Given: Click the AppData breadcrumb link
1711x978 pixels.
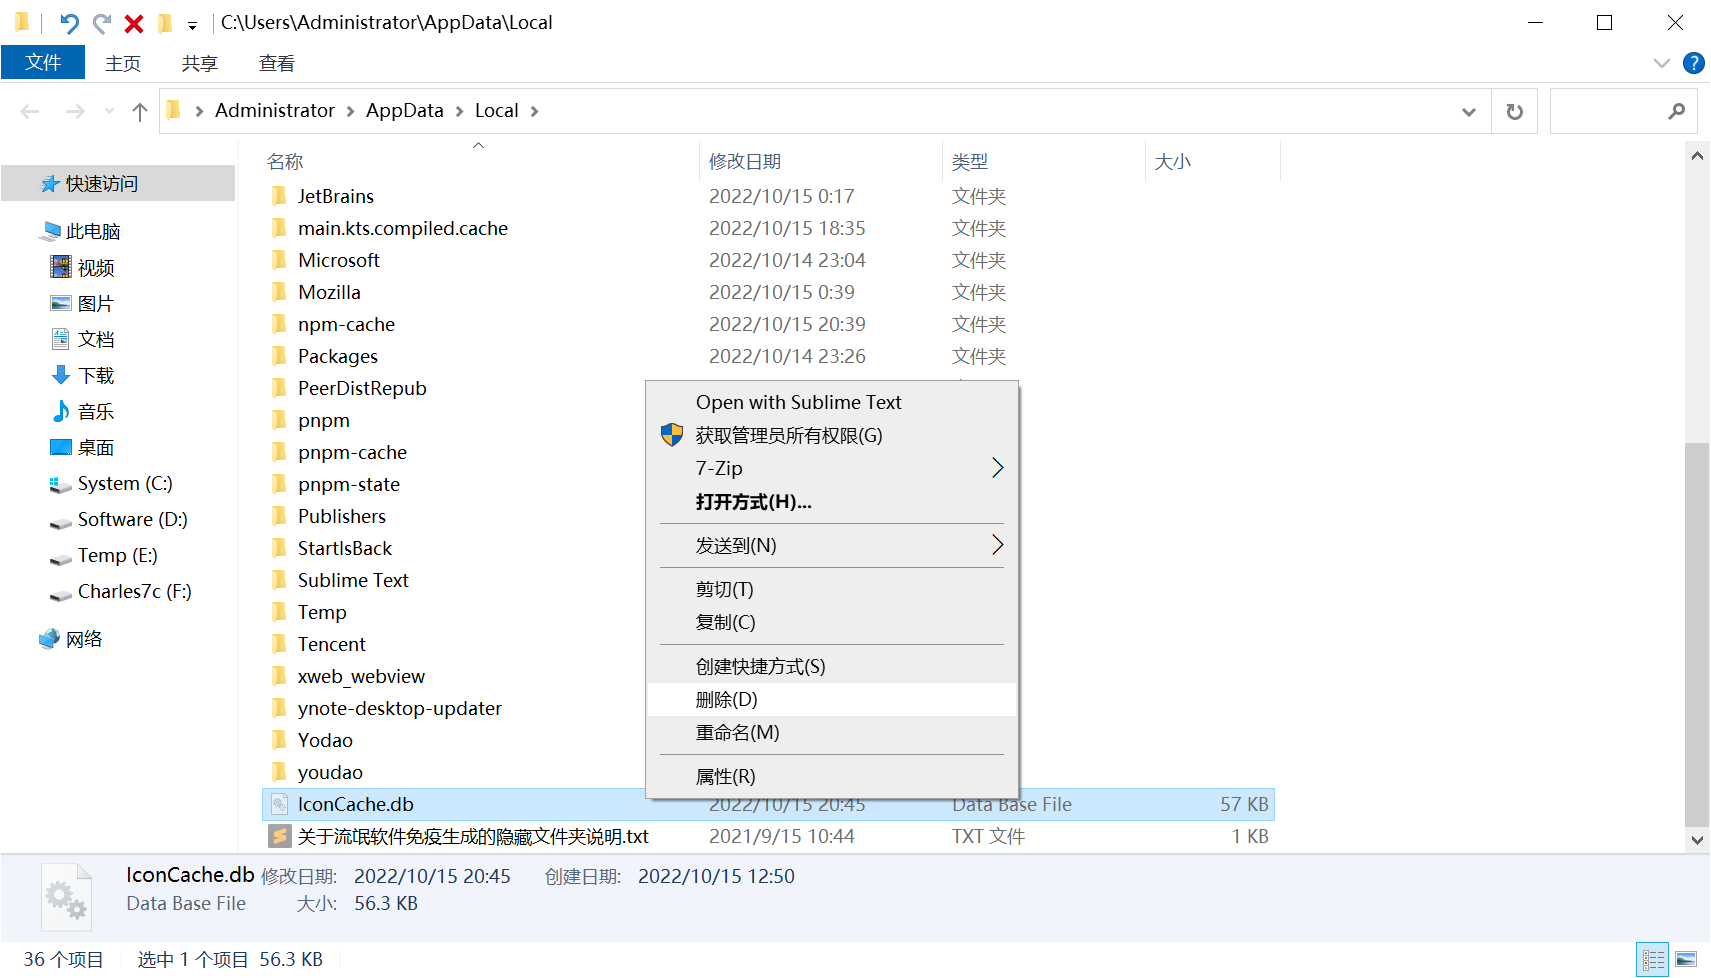Looking at the screenshot, I should (404, 110).
